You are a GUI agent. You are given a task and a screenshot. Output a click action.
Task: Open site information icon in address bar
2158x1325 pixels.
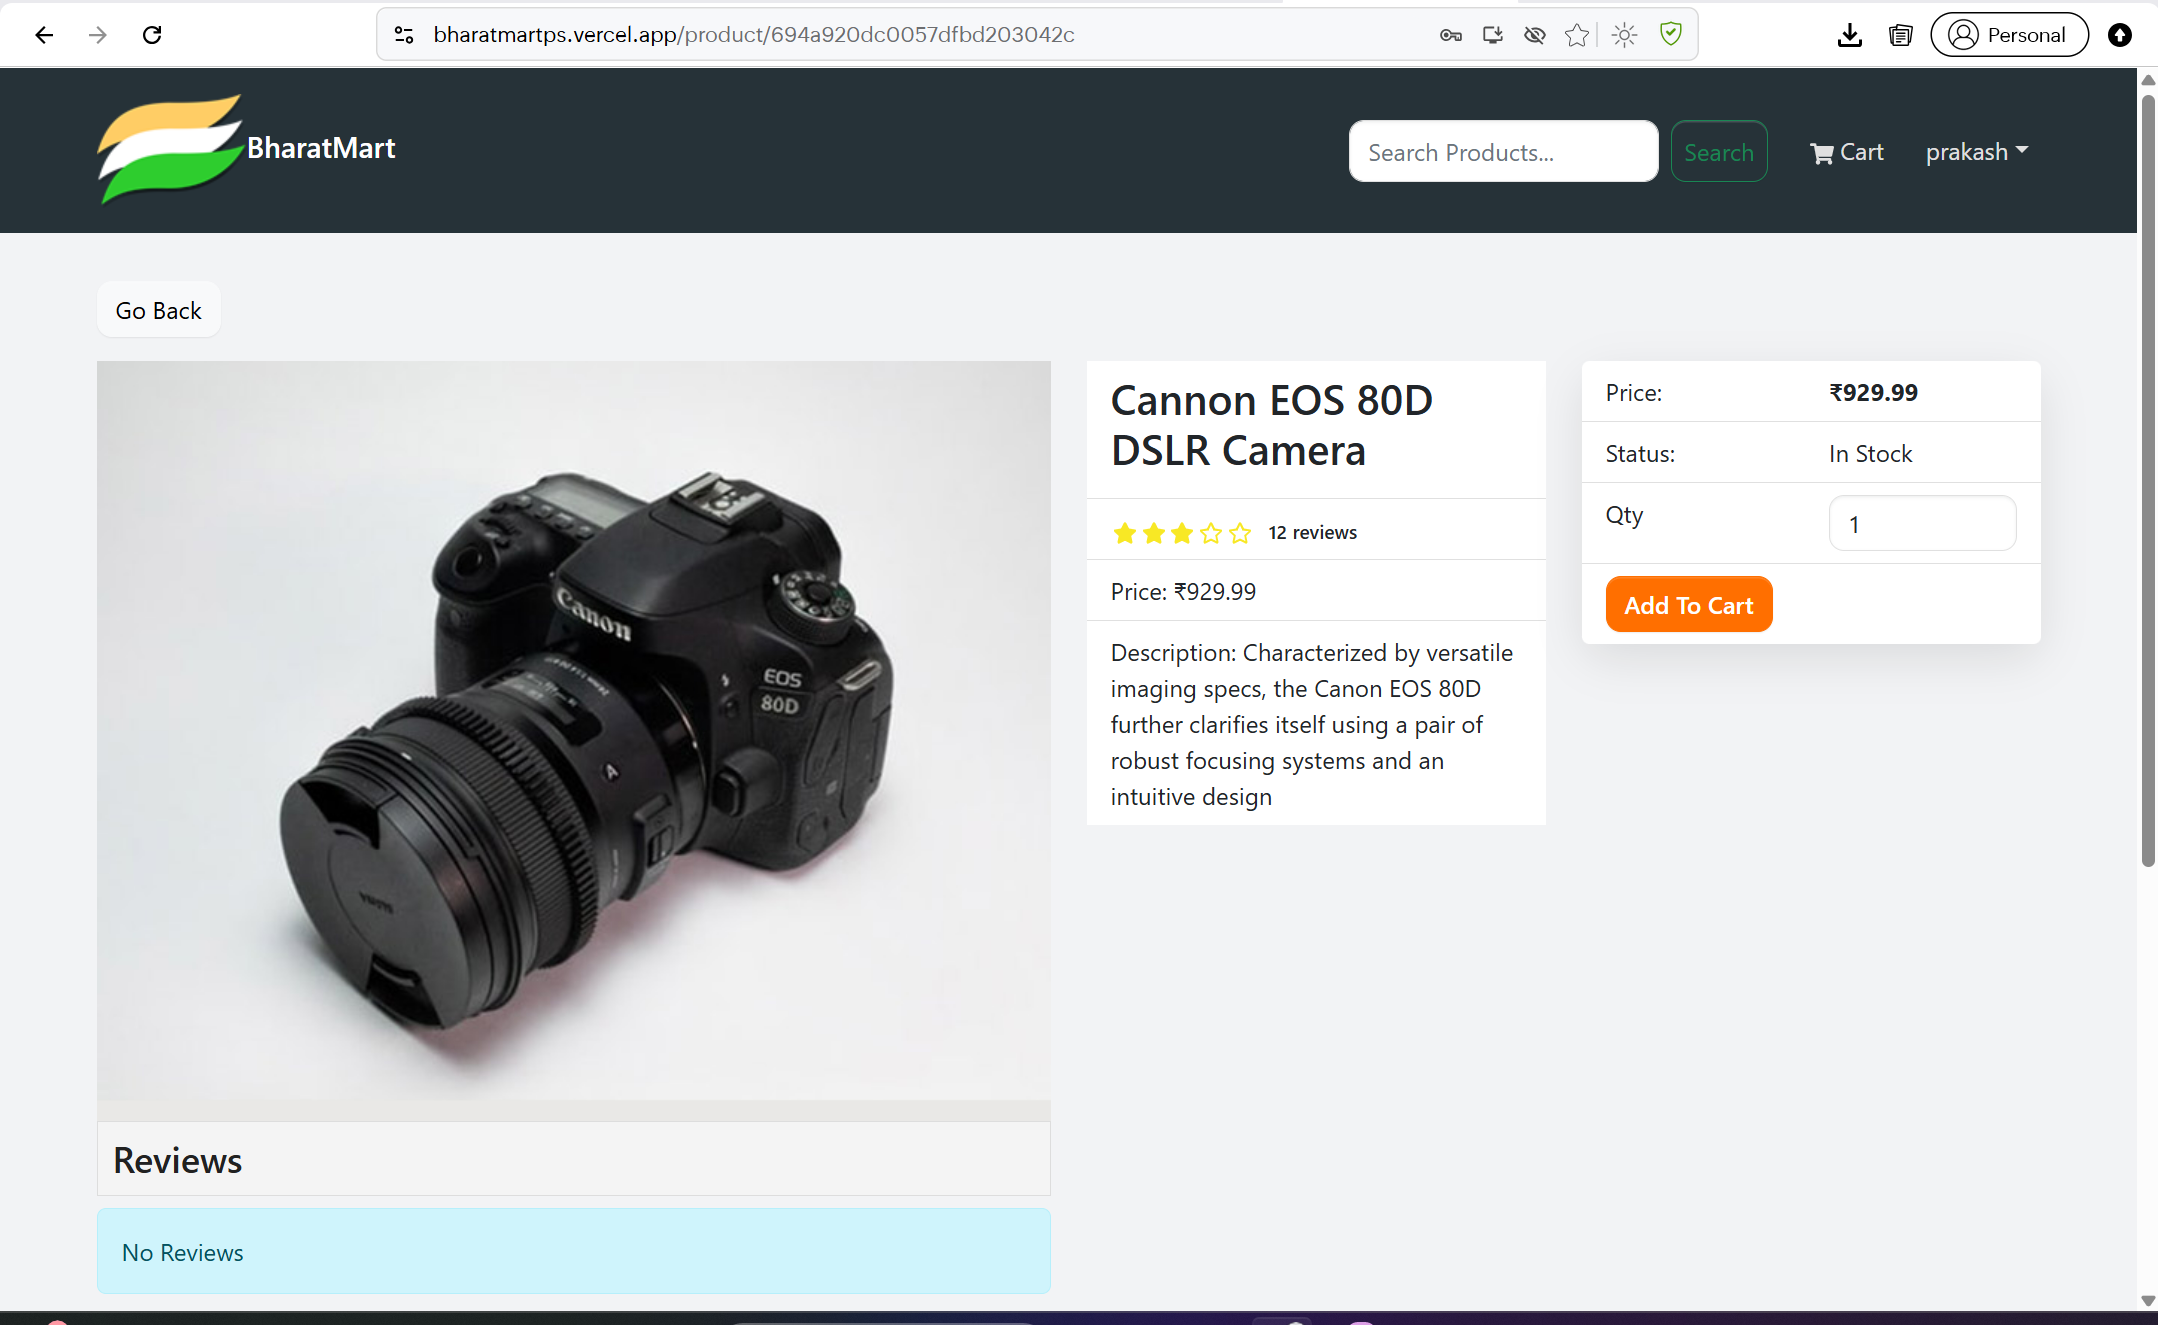[x=404, y=35]
